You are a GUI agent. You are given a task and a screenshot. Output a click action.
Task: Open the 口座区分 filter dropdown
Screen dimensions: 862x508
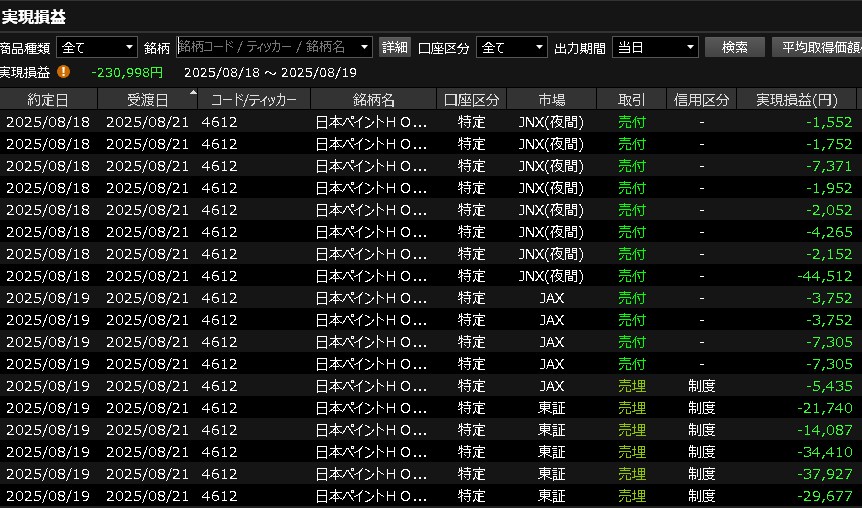[x=513, y=47]
